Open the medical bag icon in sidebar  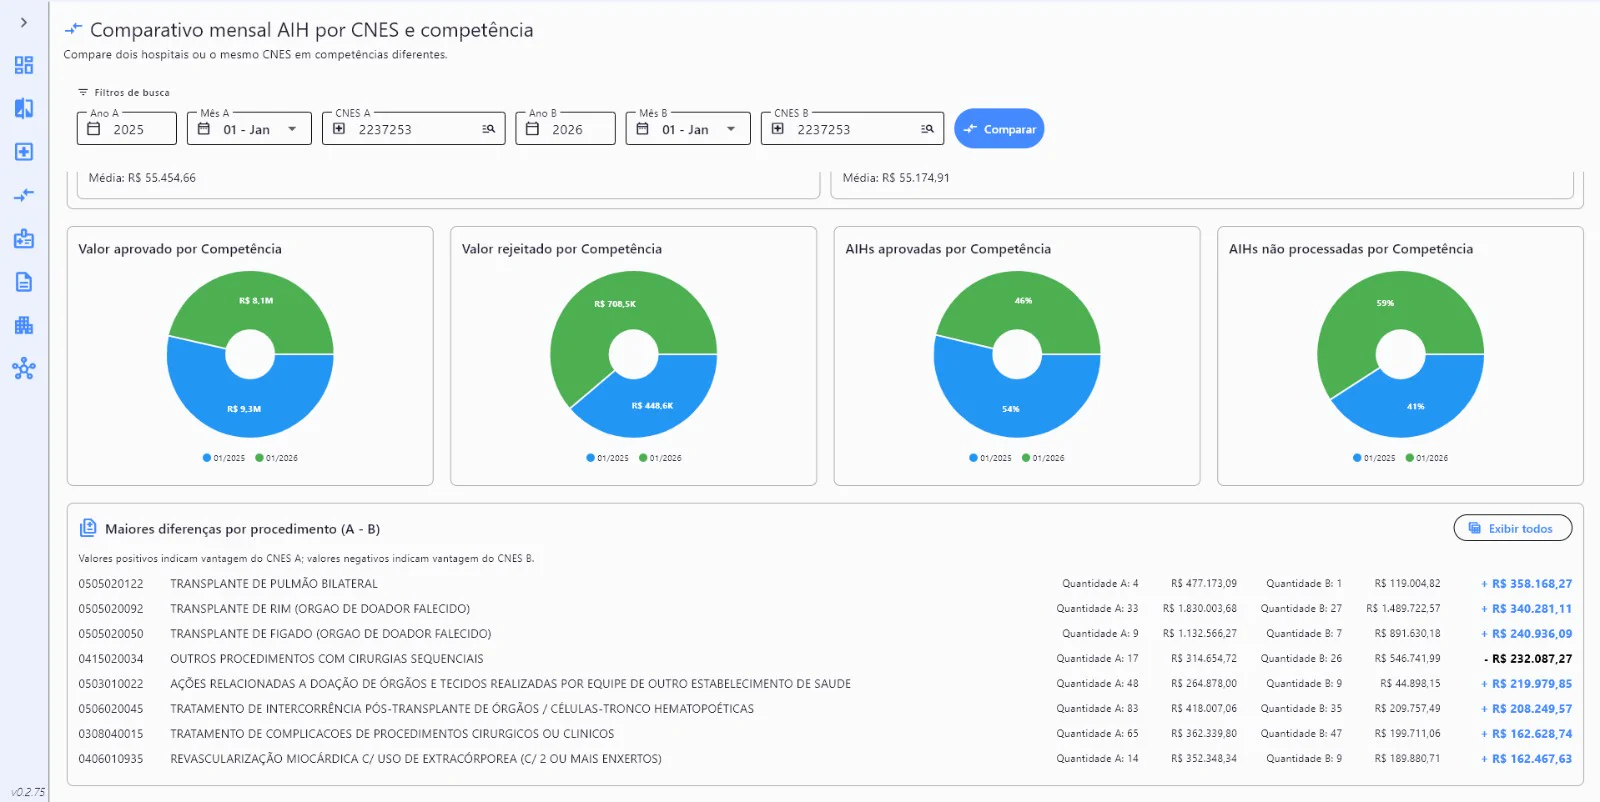(24, 239)
